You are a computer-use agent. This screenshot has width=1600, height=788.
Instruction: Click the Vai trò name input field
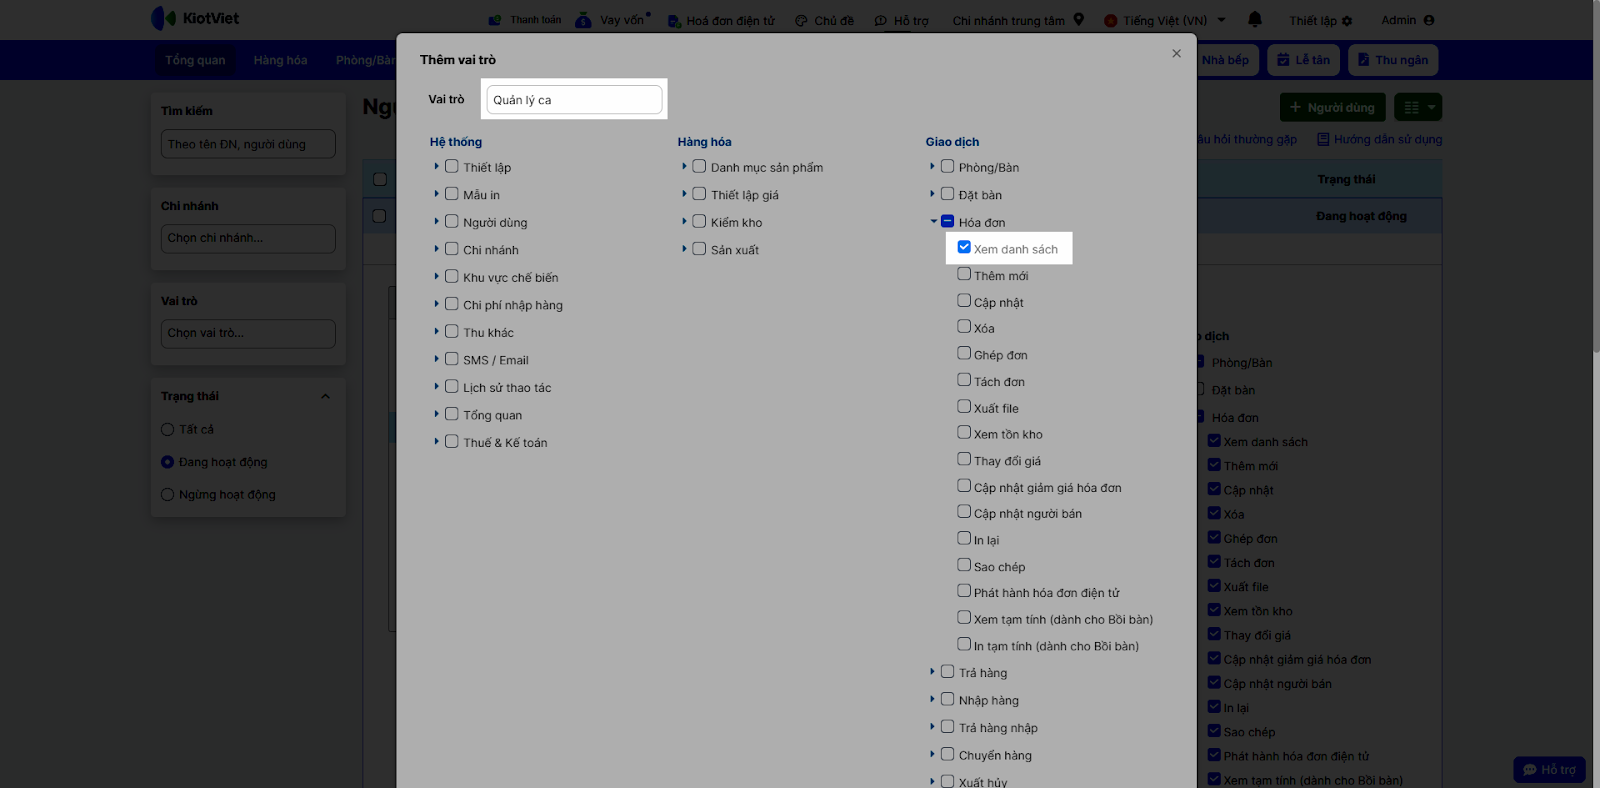tap(574, 100)
